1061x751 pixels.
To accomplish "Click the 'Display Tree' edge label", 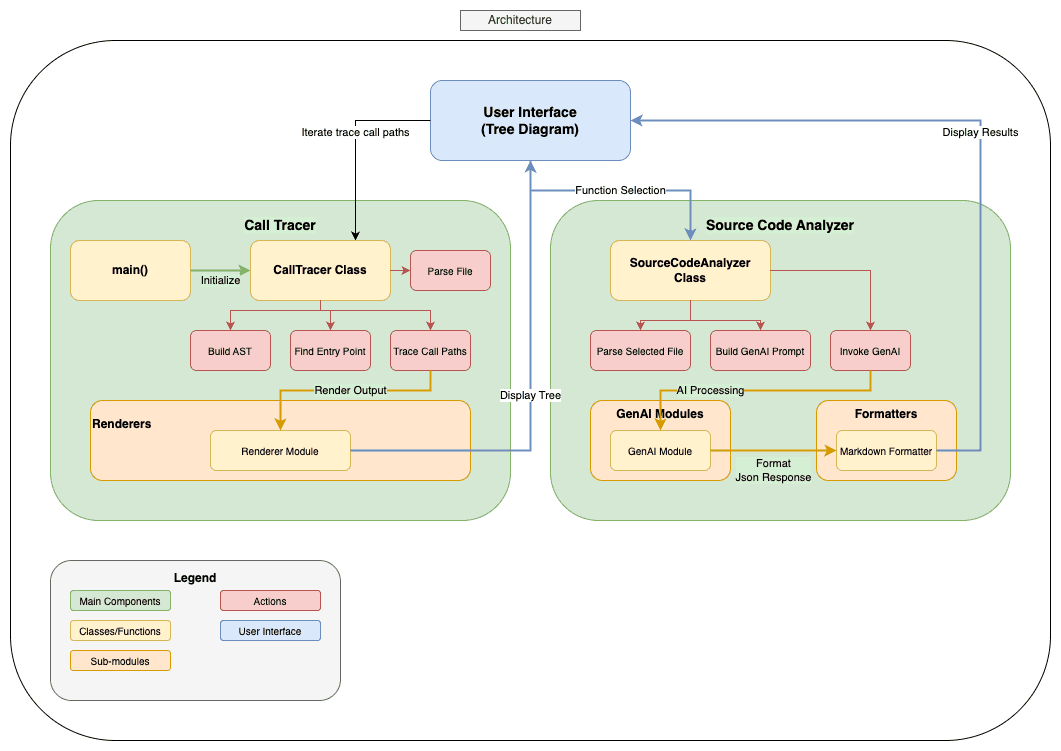I will click(530, 395).
